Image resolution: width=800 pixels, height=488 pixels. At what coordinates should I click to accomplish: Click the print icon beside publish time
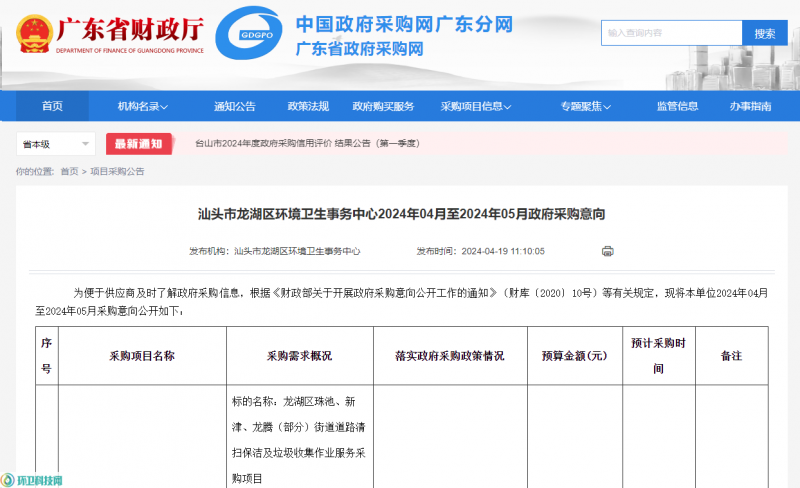tap(607, 251)
